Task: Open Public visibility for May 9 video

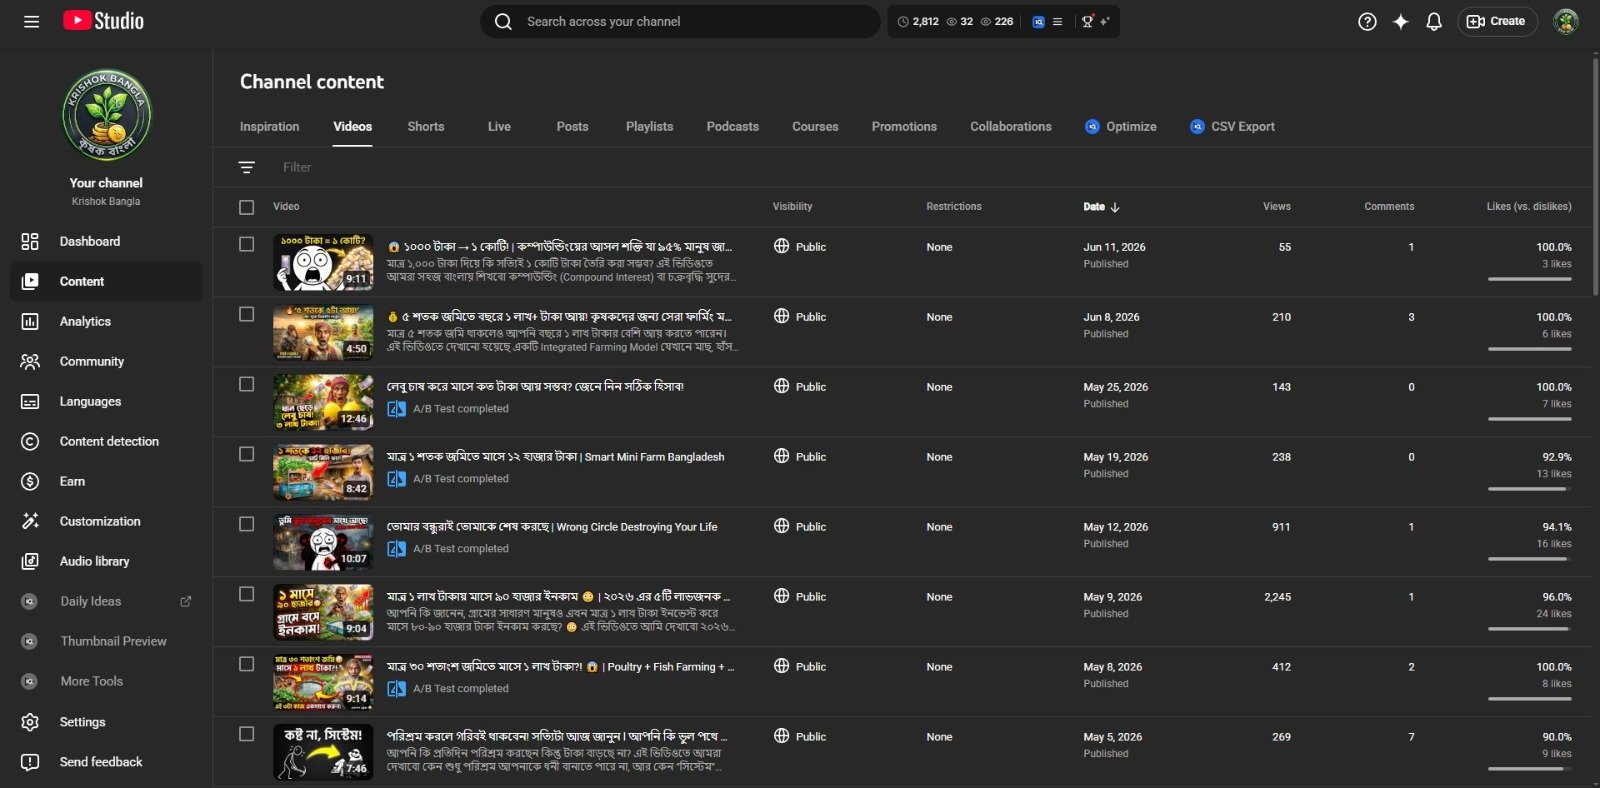Action: click(x=800, y=596)
